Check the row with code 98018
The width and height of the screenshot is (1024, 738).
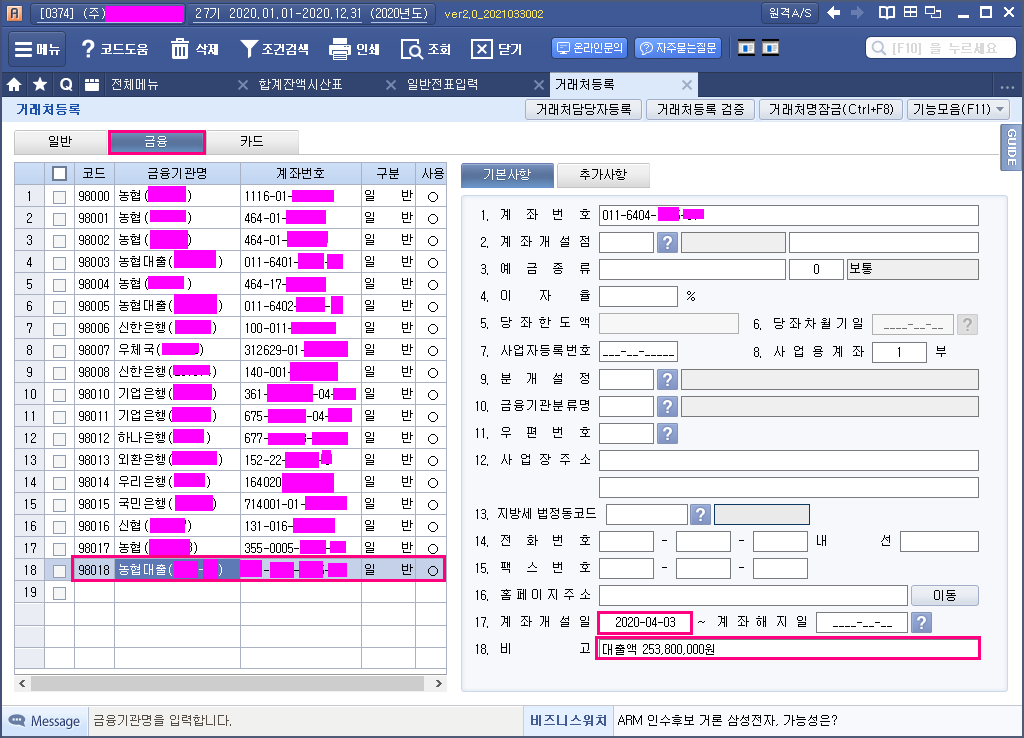pos(59,570)
